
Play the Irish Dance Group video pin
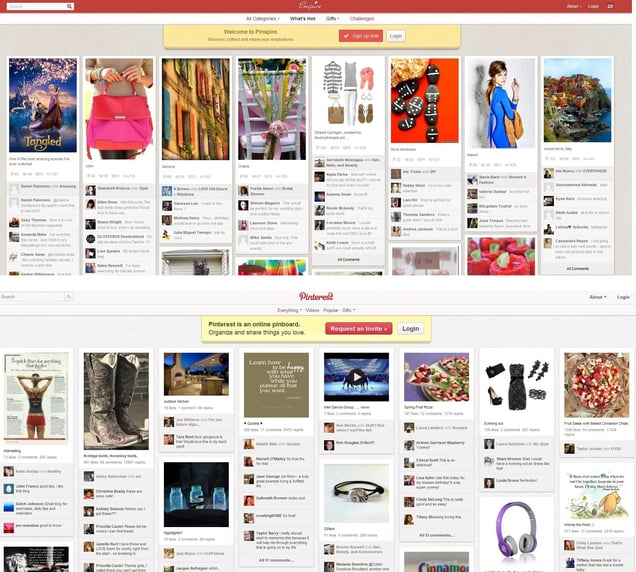[x=357, y=377]
